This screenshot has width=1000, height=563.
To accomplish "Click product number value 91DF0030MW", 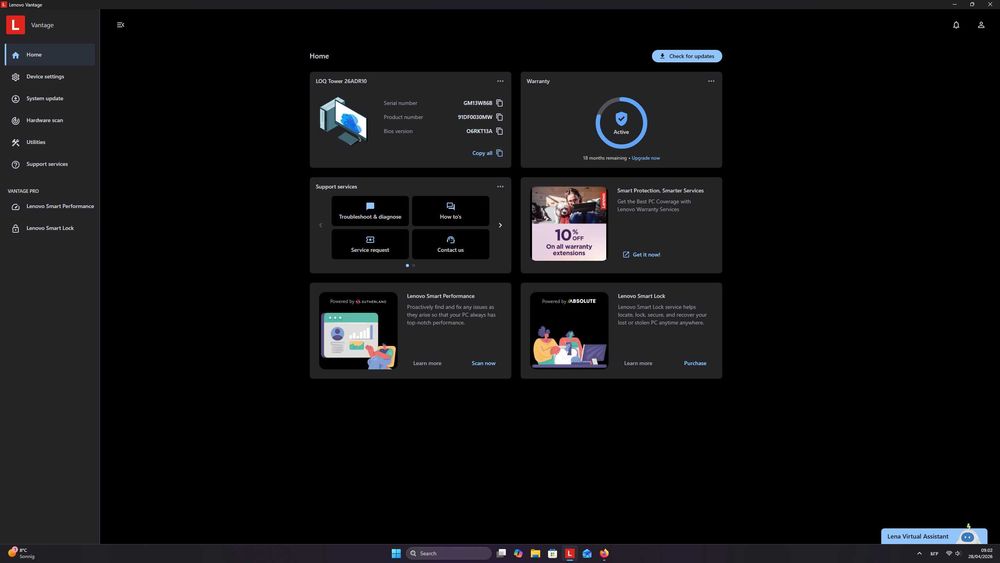I will pyautogui.click(x=475, y=117).
